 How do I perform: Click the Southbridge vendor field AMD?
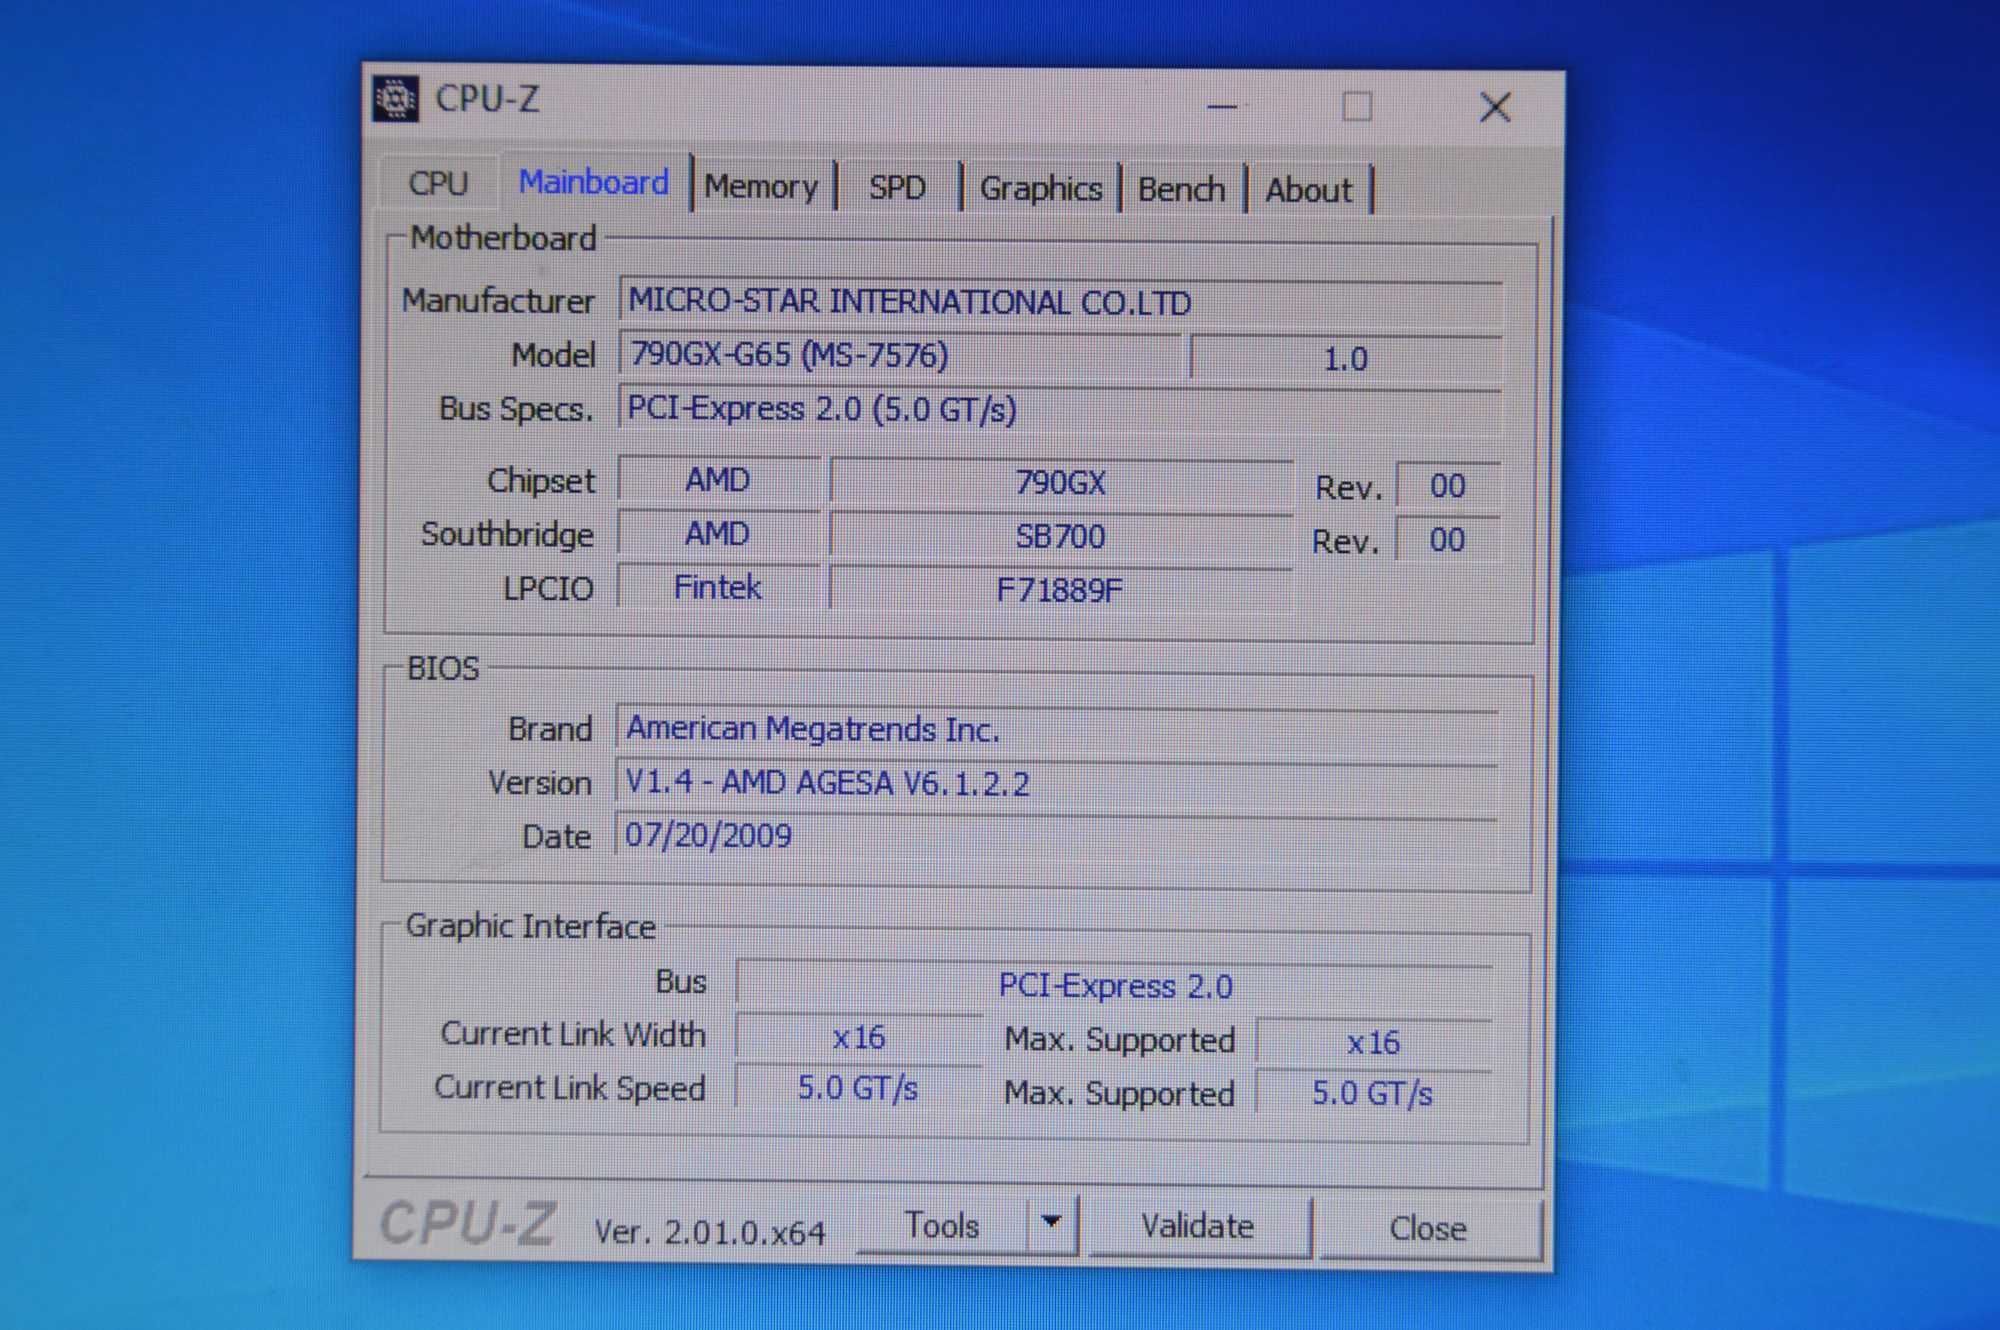pos(718,533)
